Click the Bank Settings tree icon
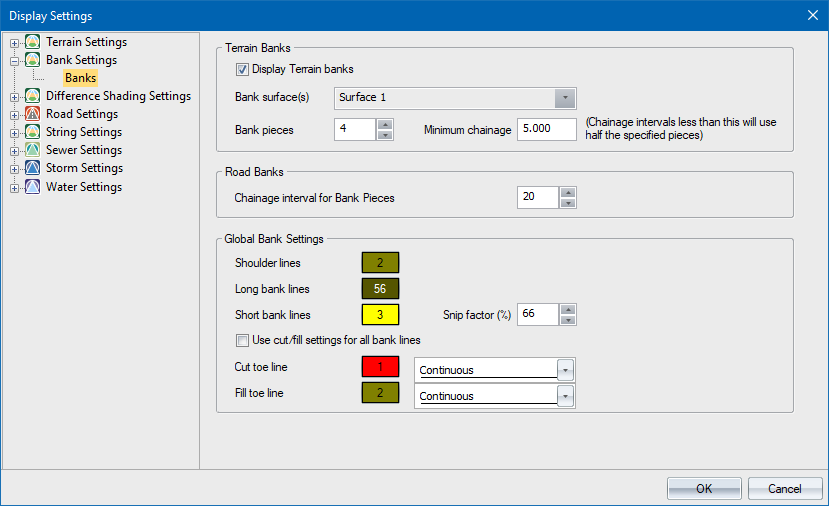This screenshot has height=506, width=829. [x=32, y=60]
